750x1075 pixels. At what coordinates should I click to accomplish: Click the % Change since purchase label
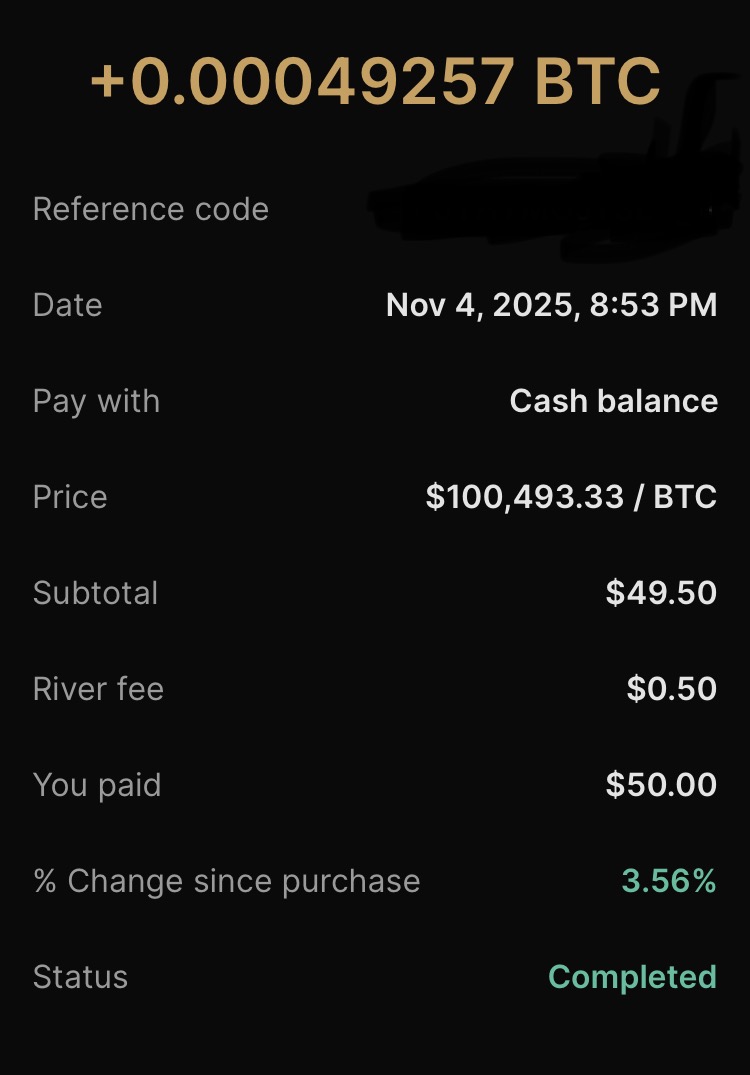tap(226, 881)
